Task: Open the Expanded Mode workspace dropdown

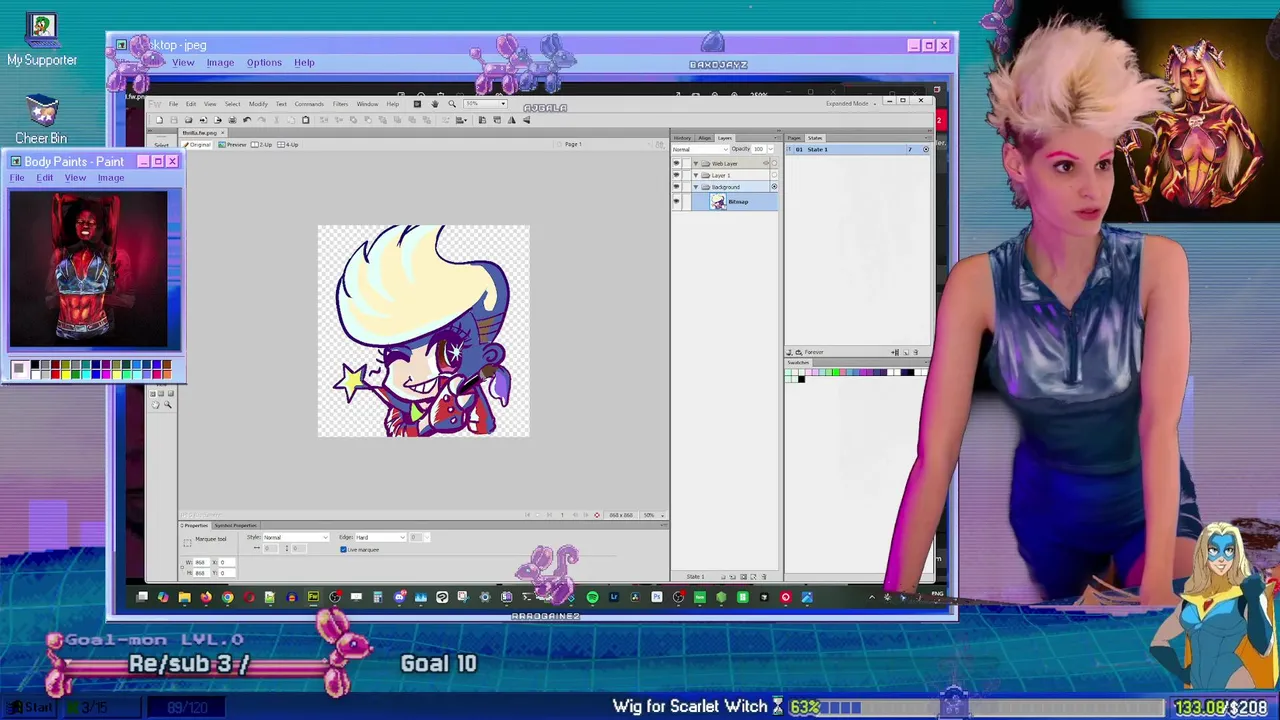Action: 852,103
